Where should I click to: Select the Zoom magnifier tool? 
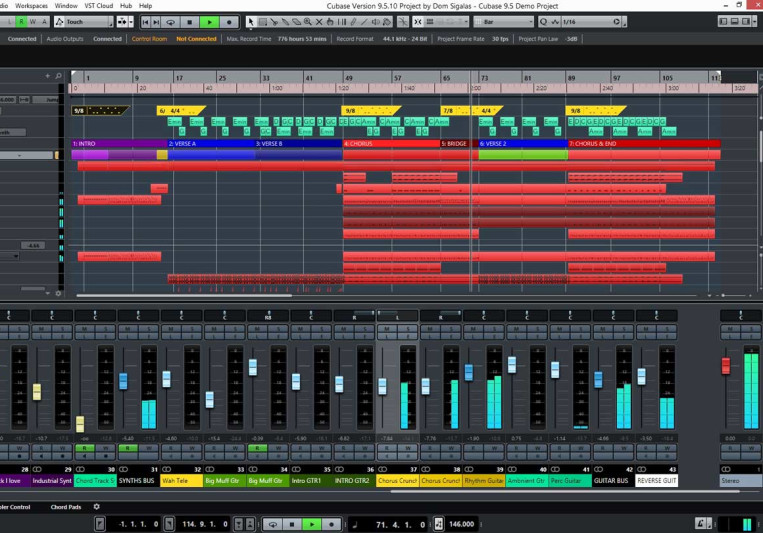pyautogui.click(x=308, y=22)
